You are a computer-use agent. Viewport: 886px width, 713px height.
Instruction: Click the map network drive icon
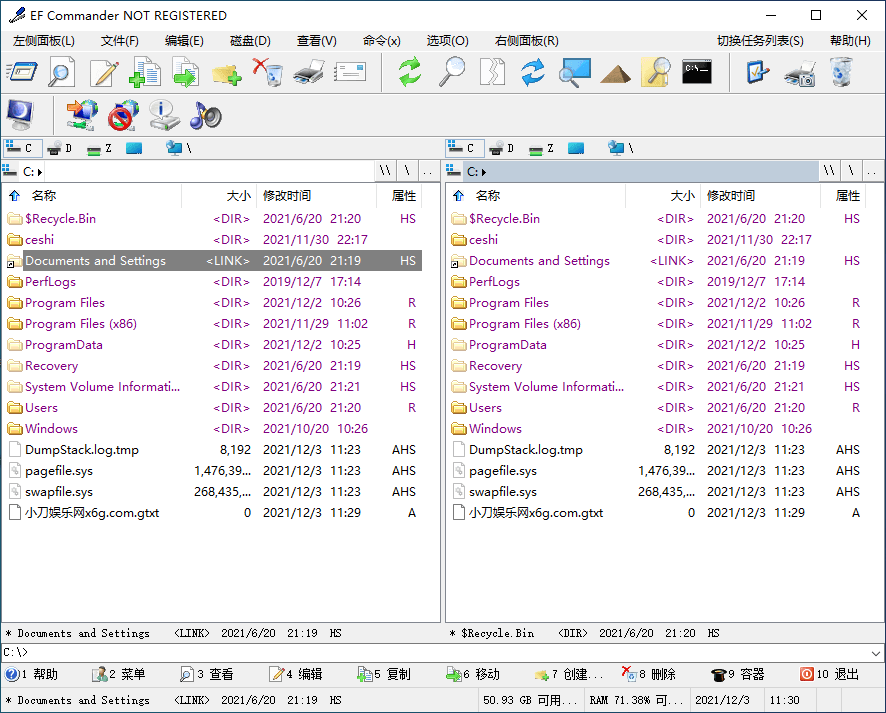tap(80, 115)
